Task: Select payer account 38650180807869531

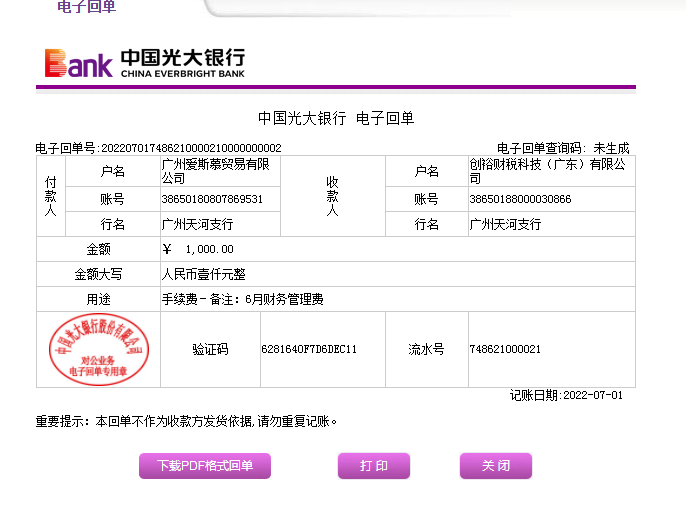Action: tap(212, 199)
